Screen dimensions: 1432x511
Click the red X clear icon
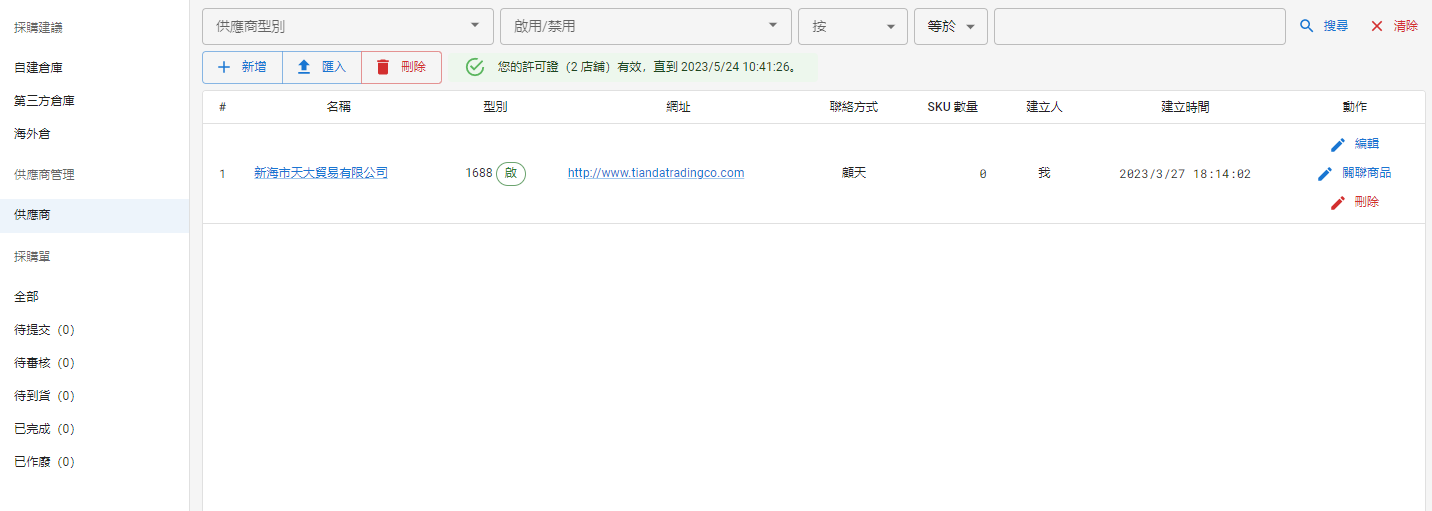point(1377,26)
